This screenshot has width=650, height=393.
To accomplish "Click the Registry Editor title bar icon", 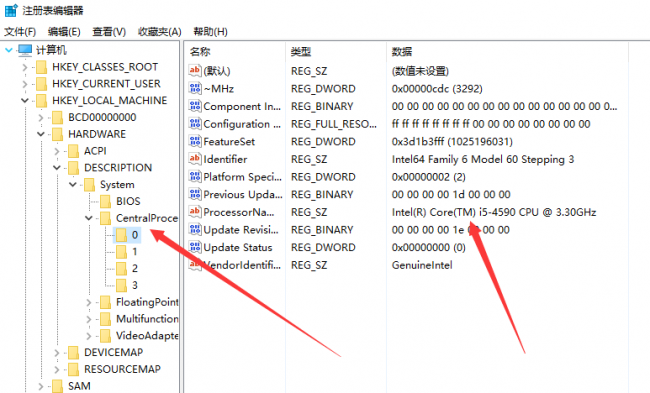I will coord(11,10).
